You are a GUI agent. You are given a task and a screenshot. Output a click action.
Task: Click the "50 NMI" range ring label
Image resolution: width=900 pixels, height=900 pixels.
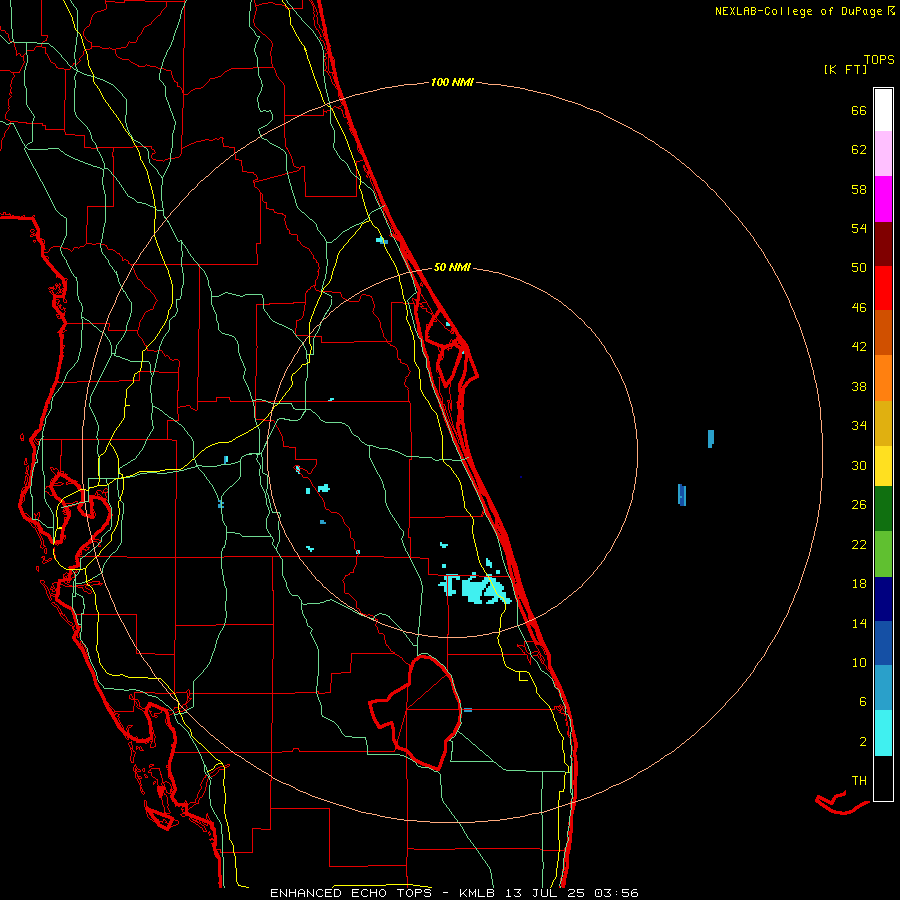(452, 267)
